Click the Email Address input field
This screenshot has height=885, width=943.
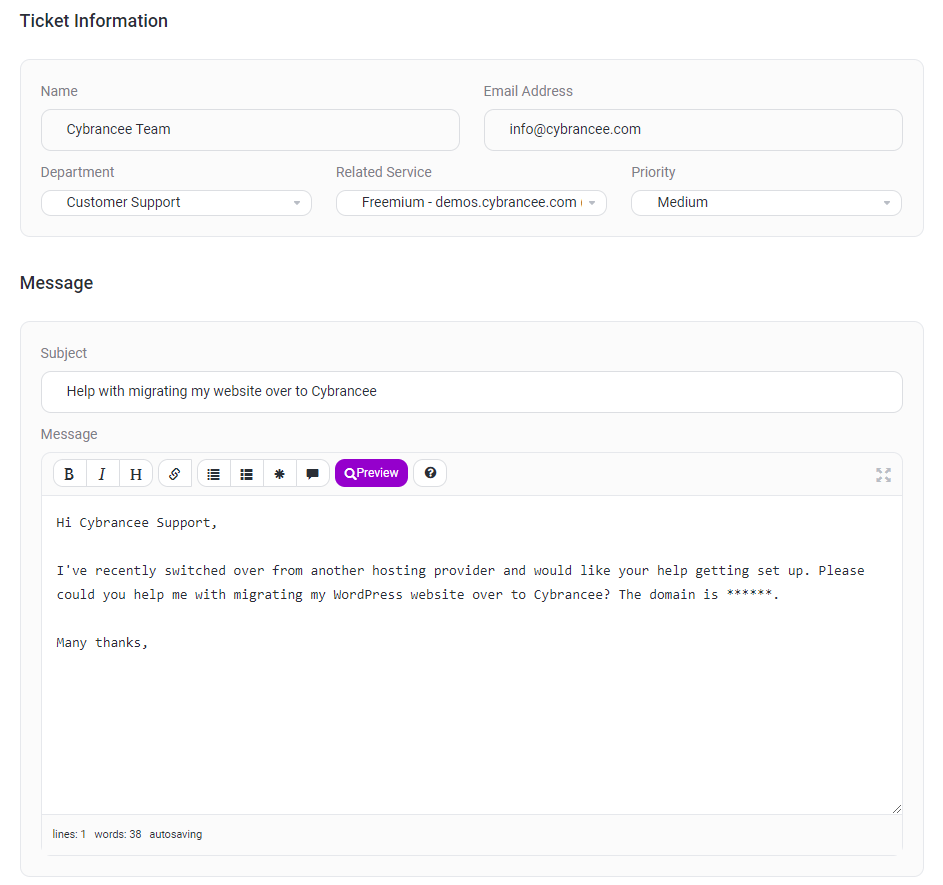click(693, 130)
